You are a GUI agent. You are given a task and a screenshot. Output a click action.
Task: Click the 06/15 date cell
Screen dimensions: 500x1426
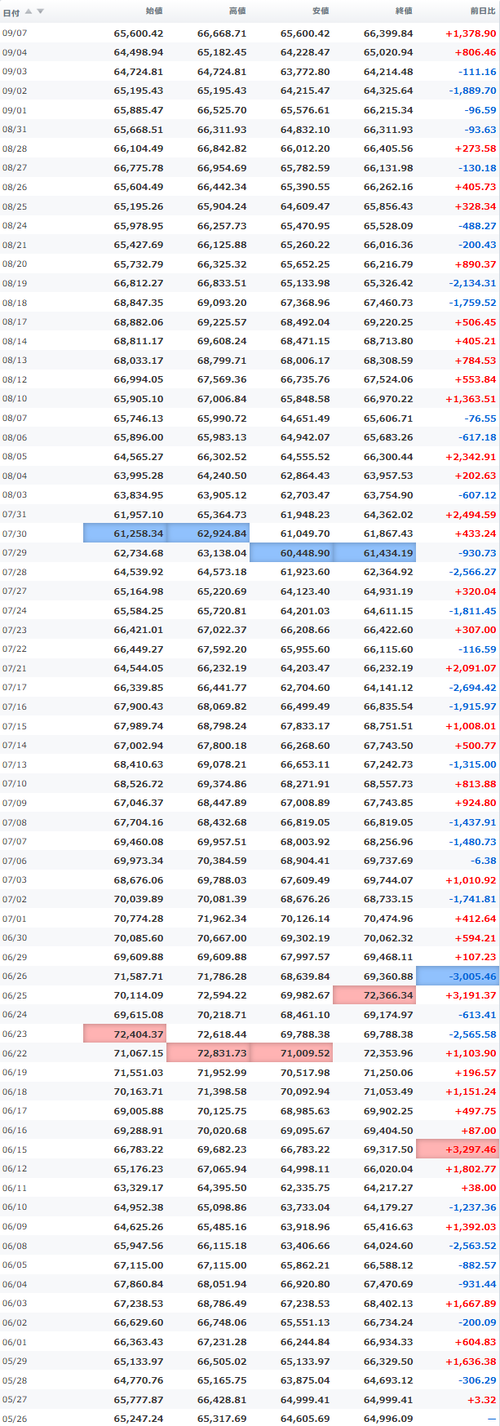[x=15, y=1149]
